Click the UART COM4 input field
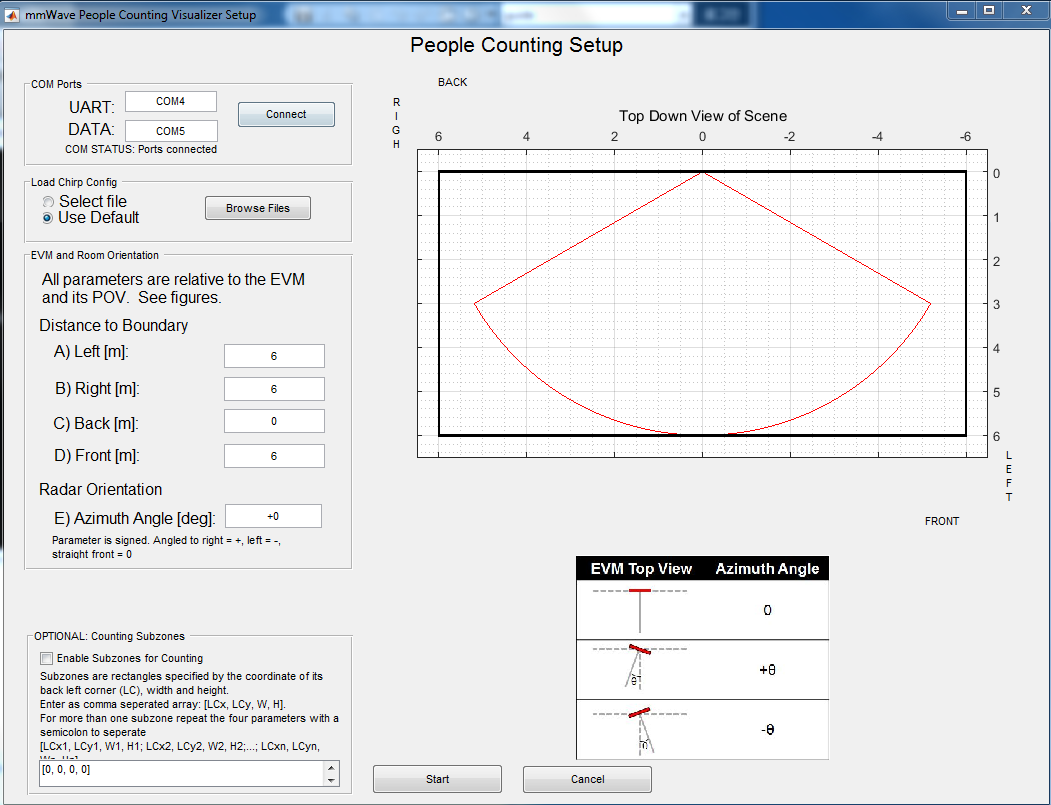This screenshot has height=805, width=1051. coord(171,101)
